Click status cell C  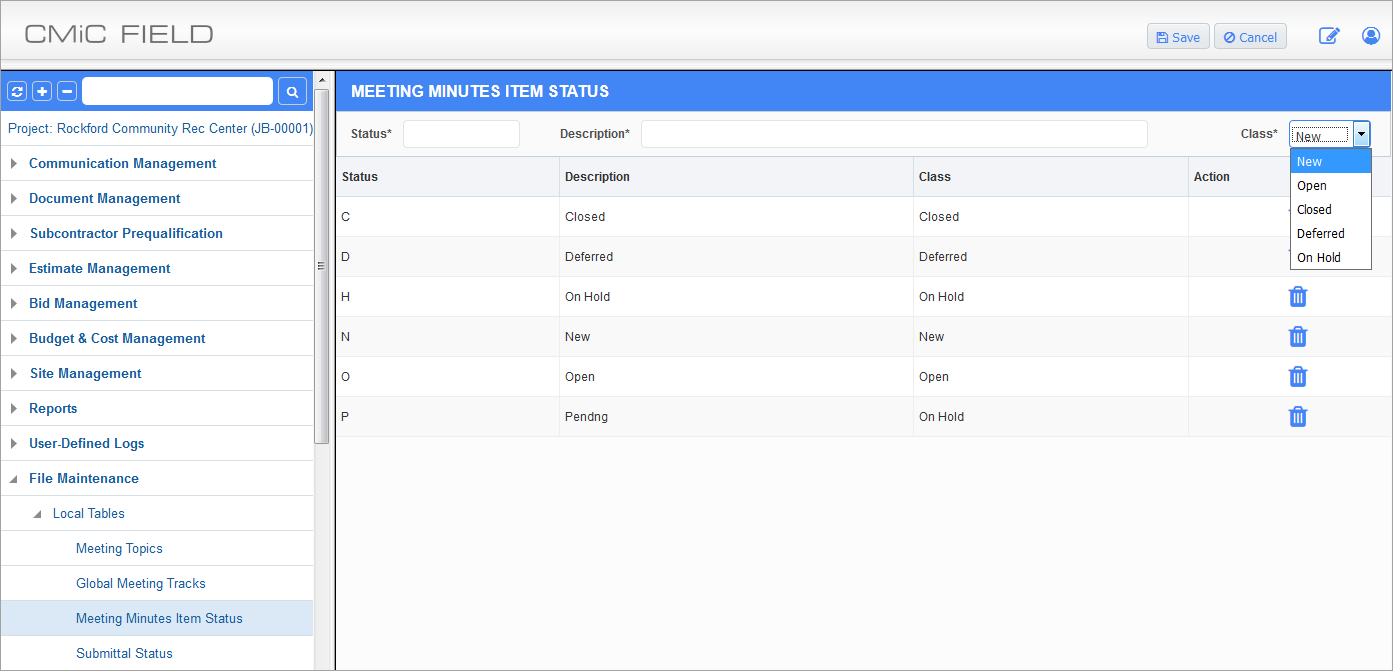(447, 216)
